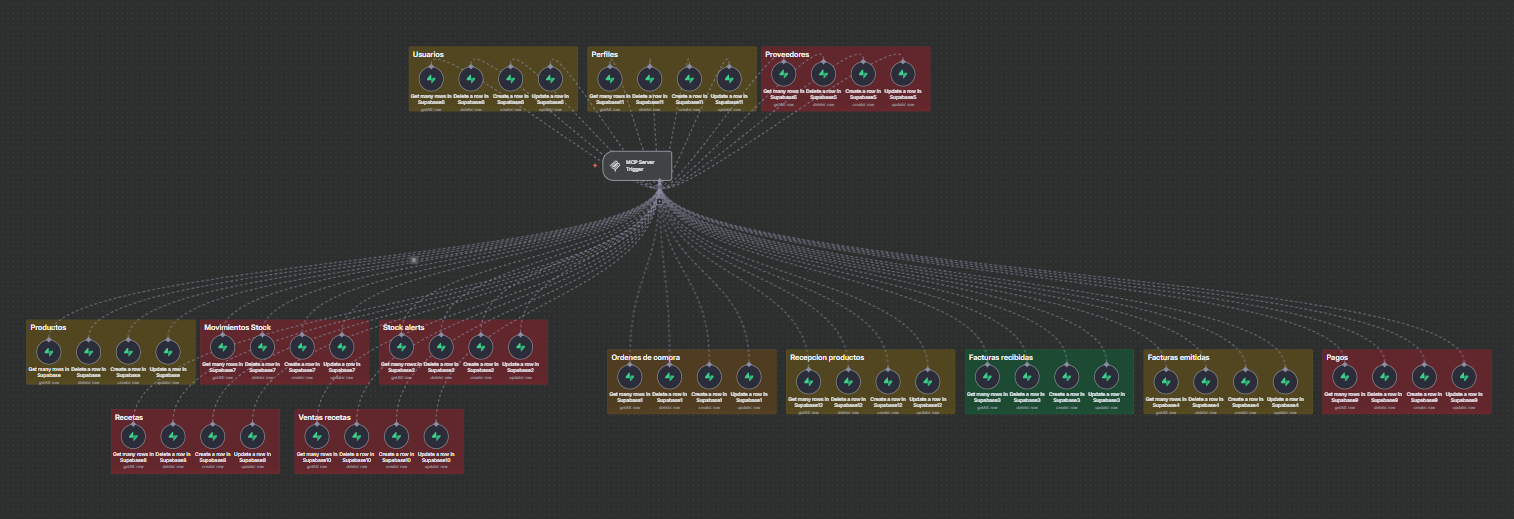This screenshot has height=519, width=1514.
Task: Open Get many rows node in Ordenes de compra
Action: pyautogui.click(x=629, y=376)
